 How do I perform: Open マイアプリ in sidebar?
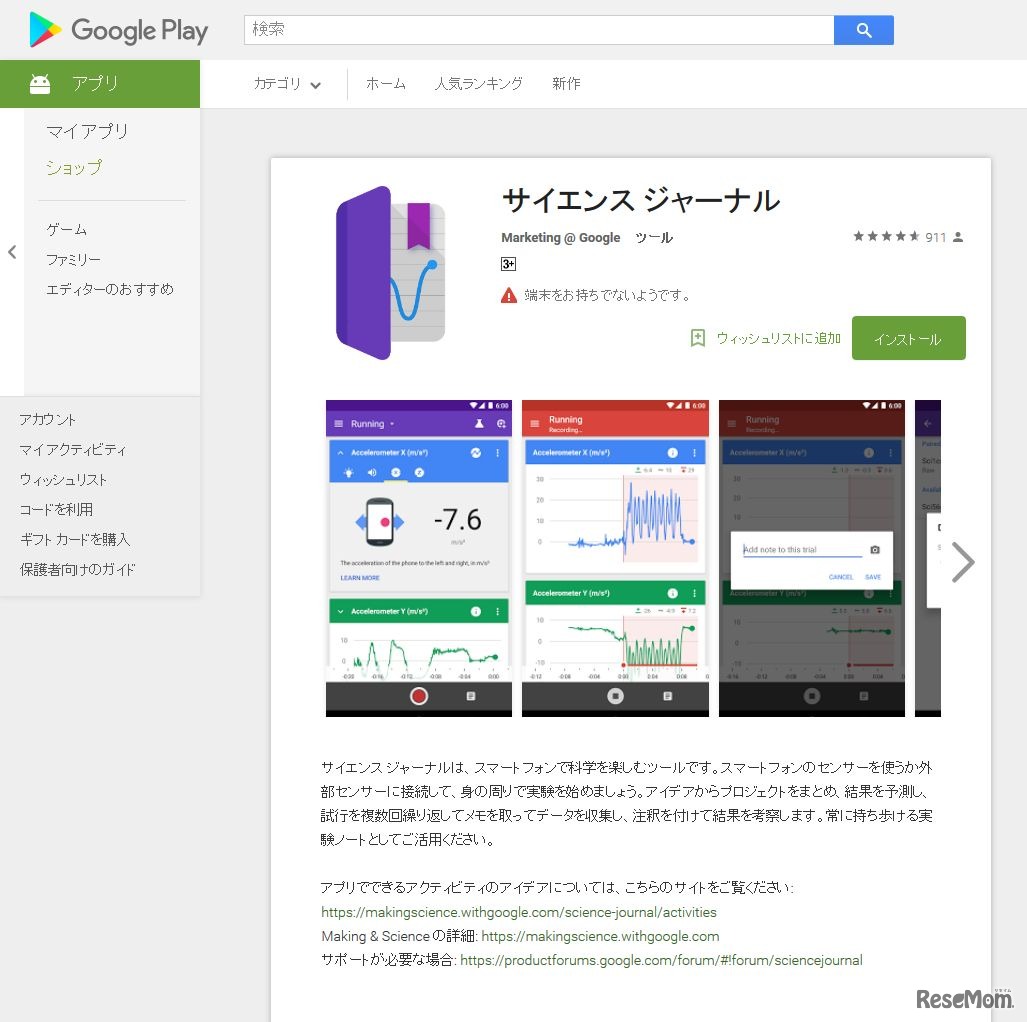tap(87, 131)
